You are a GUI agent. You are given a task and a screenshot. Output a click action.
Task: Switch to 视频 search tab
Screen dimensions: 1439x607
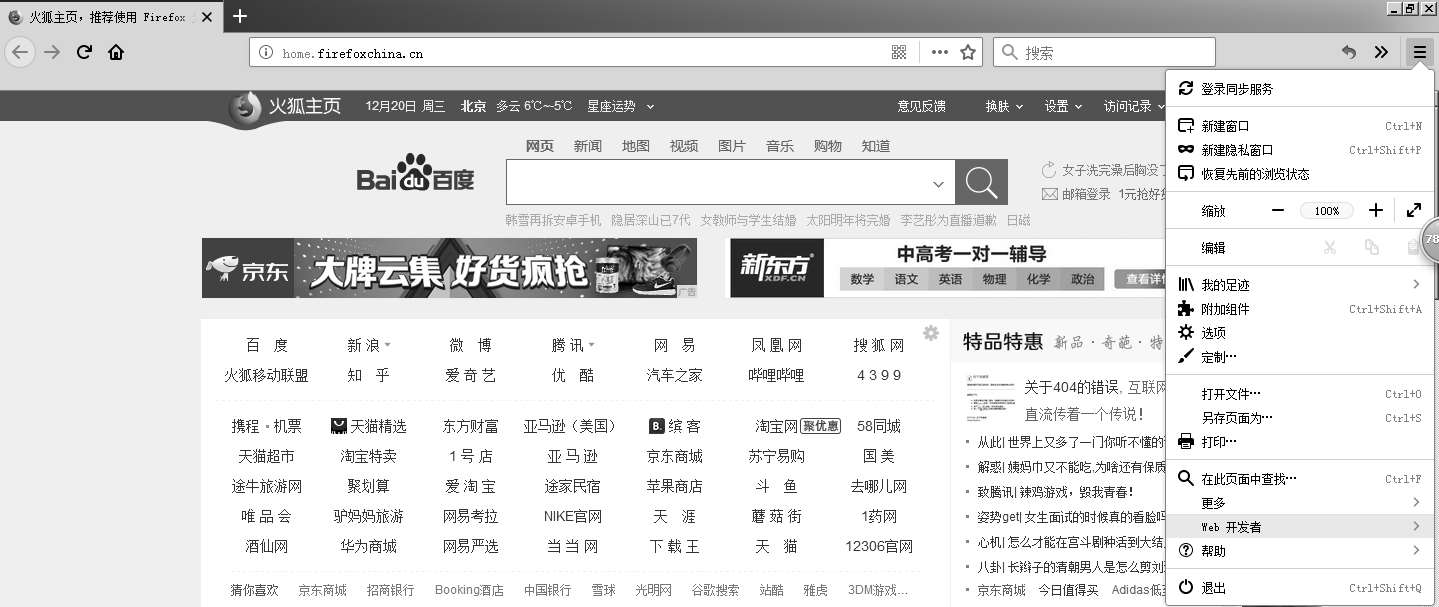[x=684, y=146]
